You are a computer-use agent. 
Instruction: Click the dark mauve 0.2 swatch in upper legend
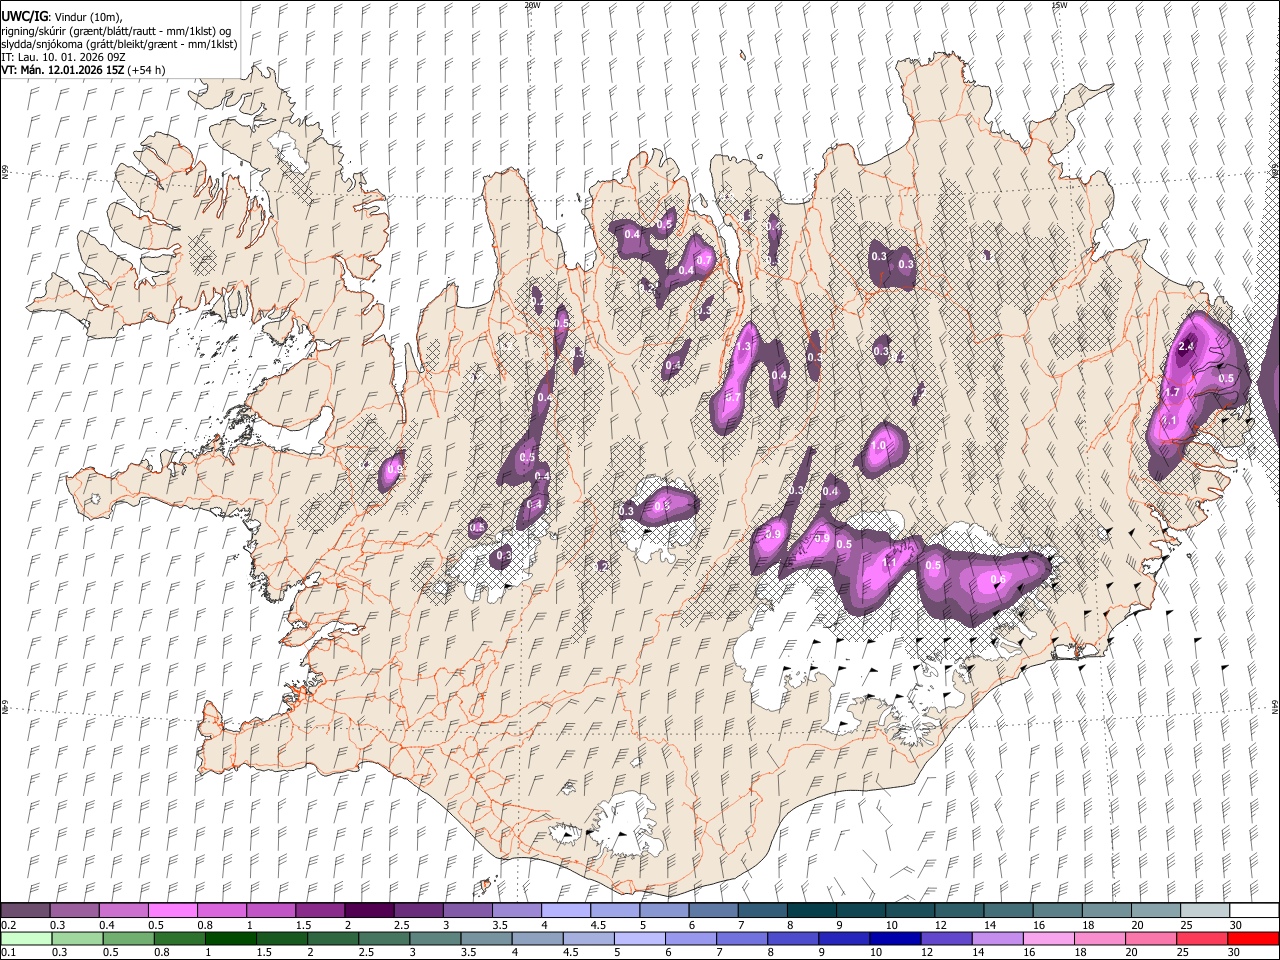pyautogui.click(x=25, y=911)
